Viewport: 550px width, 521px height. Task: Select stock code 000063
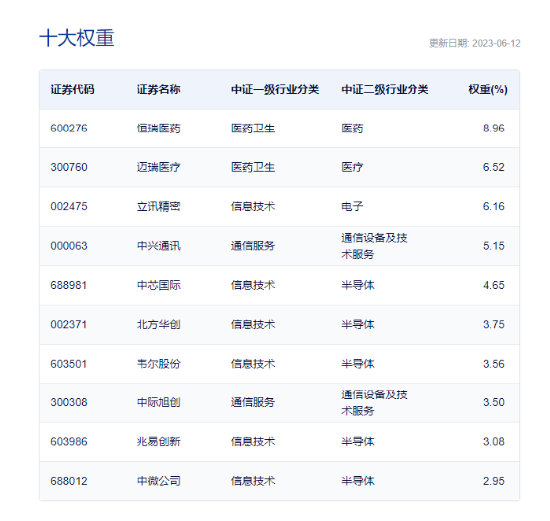(x=69, y=246)
